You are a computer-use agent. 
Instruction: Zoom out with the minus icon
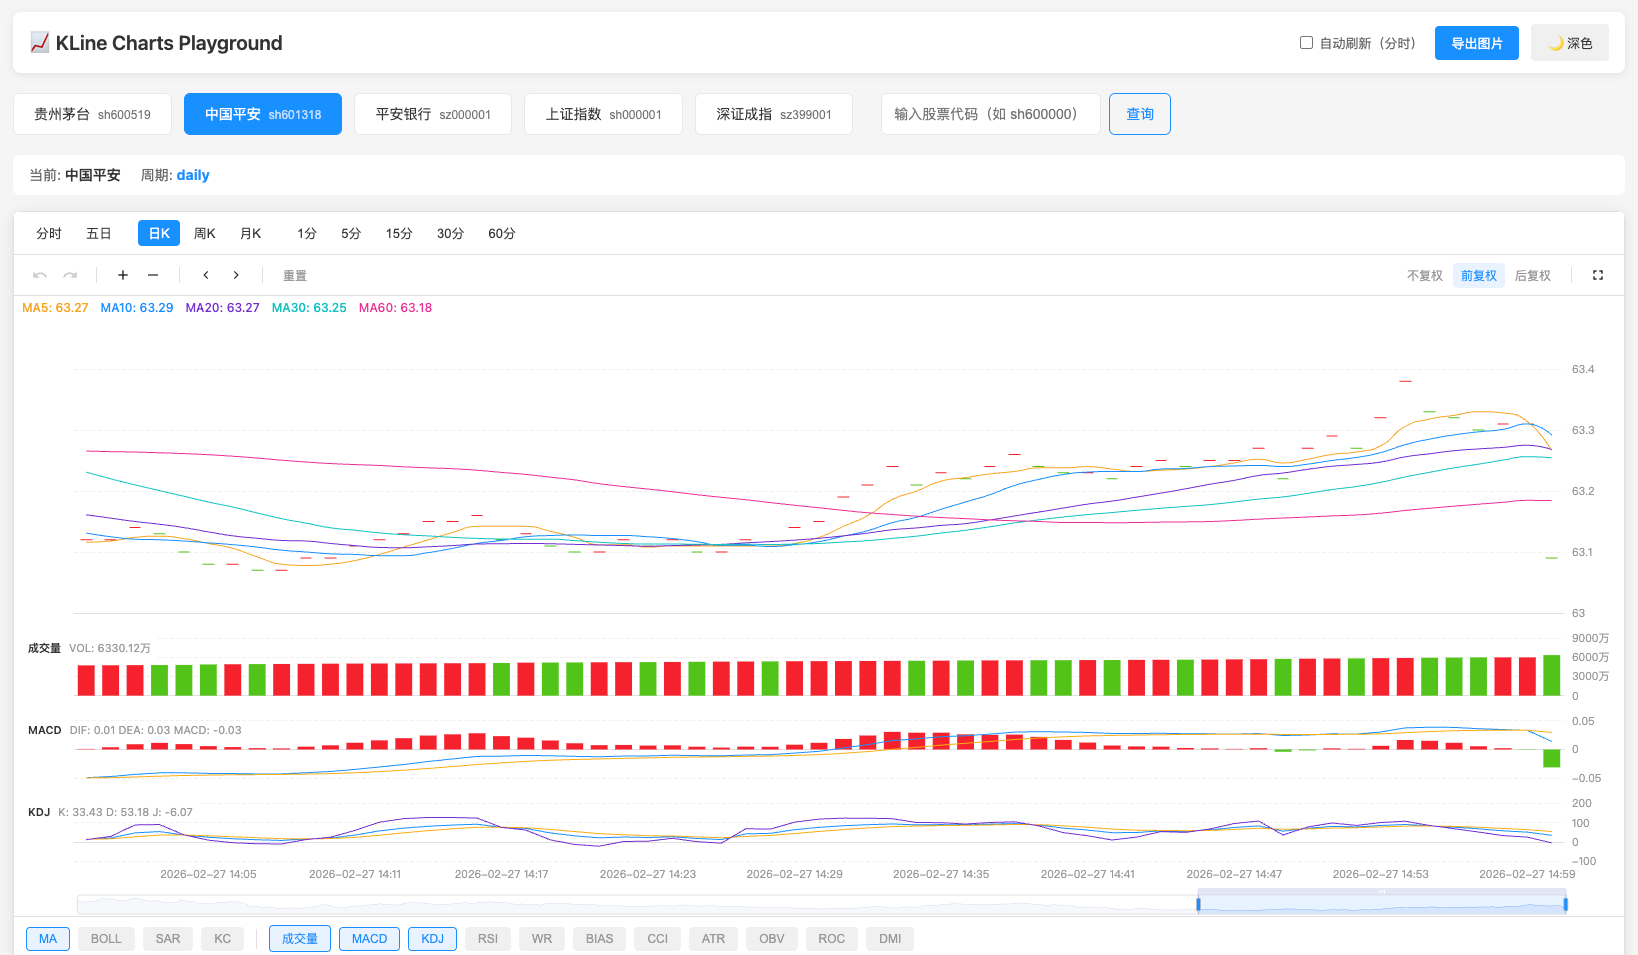[153, 275]
